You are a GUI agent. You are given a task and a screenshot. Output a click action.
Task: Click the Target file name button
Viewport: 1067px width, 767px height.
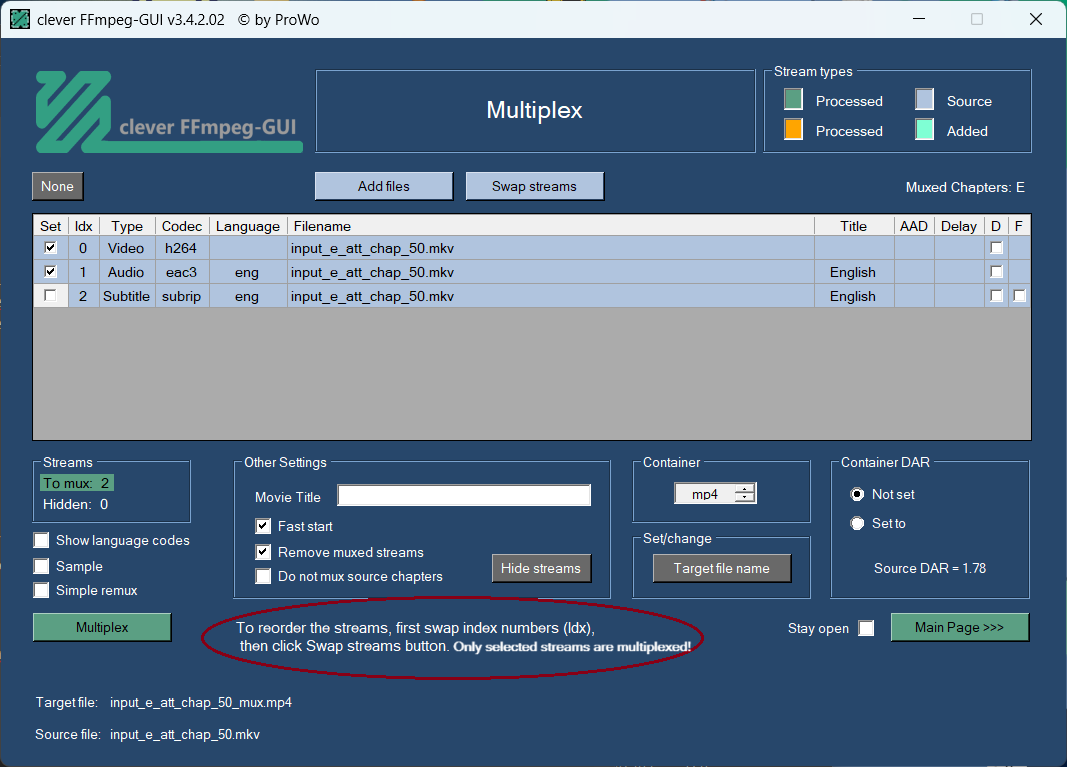pyautogui.click(x=721, y=568)
